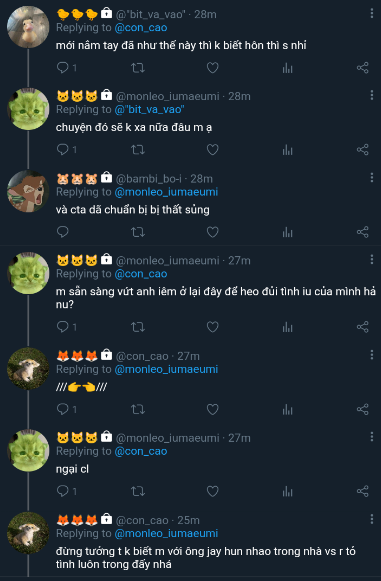Like the "ngại cl" tweet
This screenshot has height=581, width=381.
[x=212, y=491]
